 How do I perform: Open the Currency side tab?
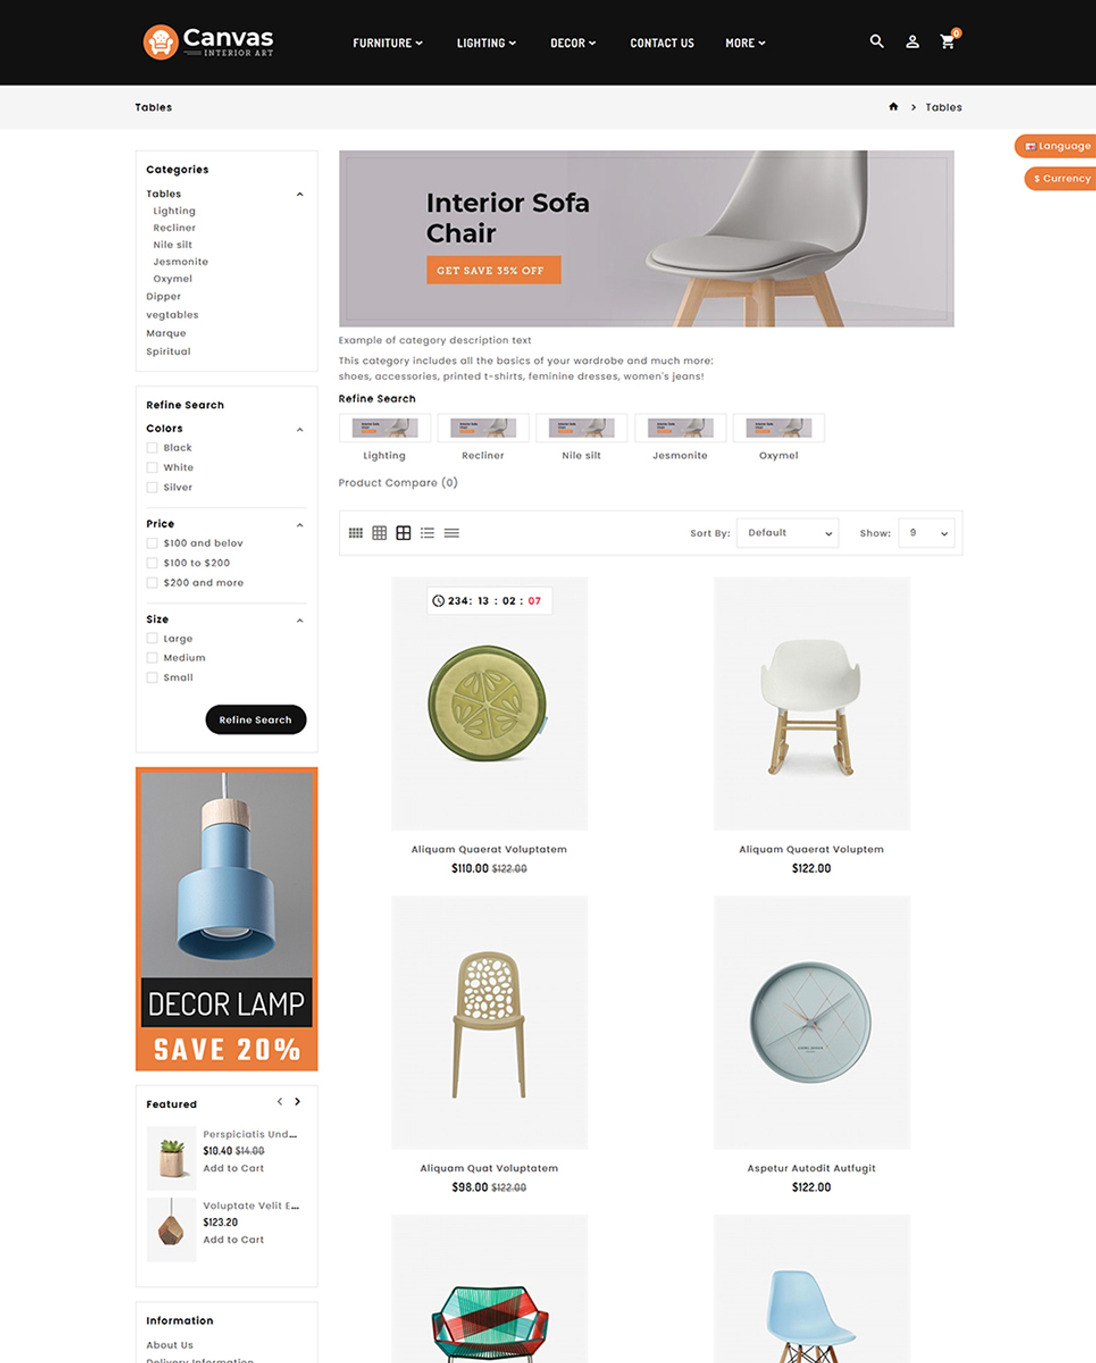click(1060, 179)
